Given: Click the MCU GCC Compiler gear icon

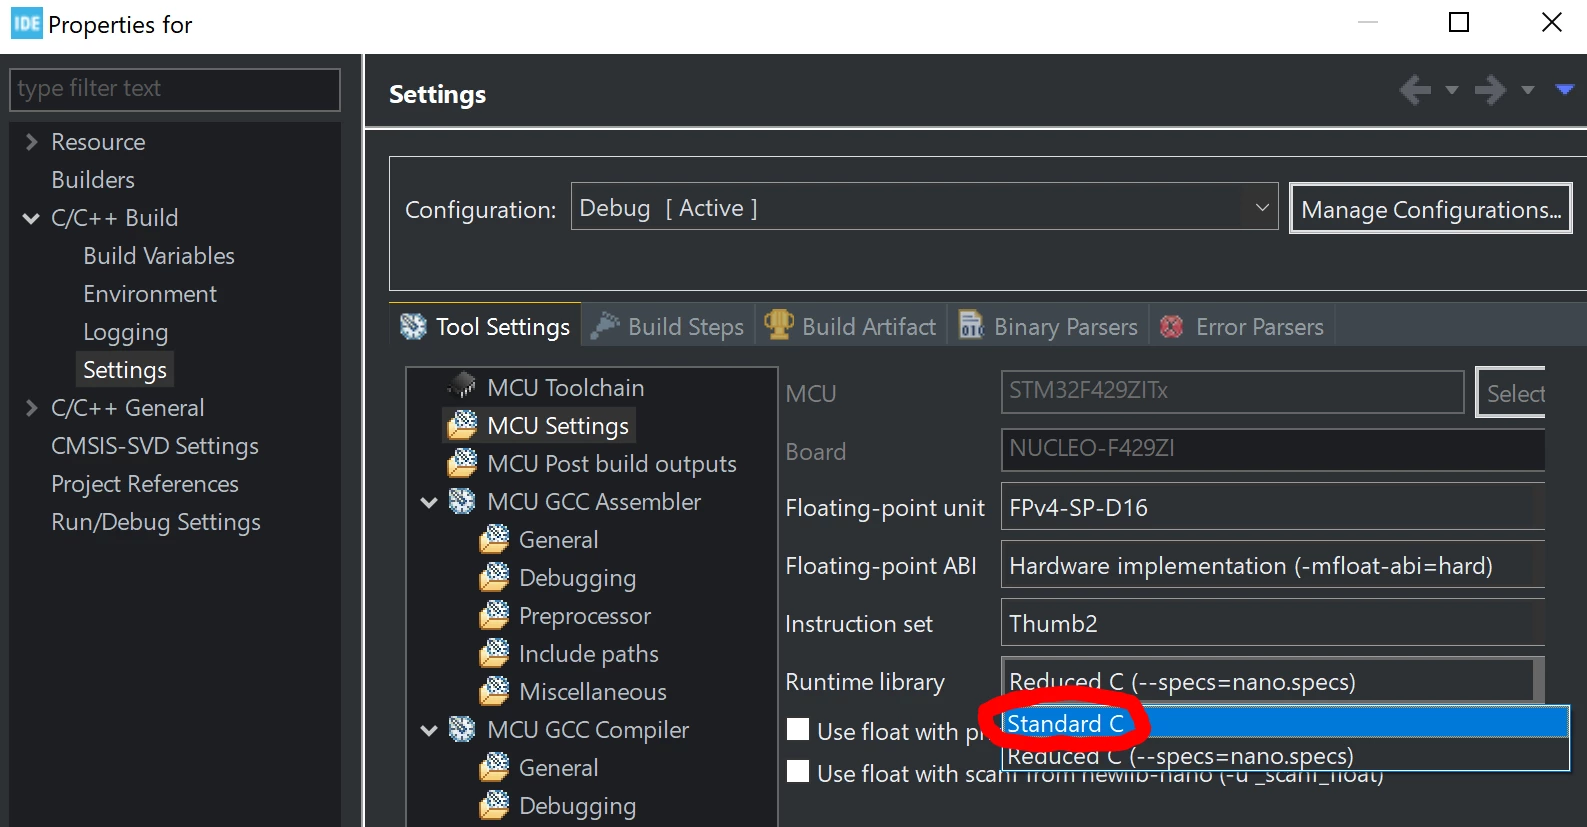Looking at the screenshot, I should tap(462, 729).
